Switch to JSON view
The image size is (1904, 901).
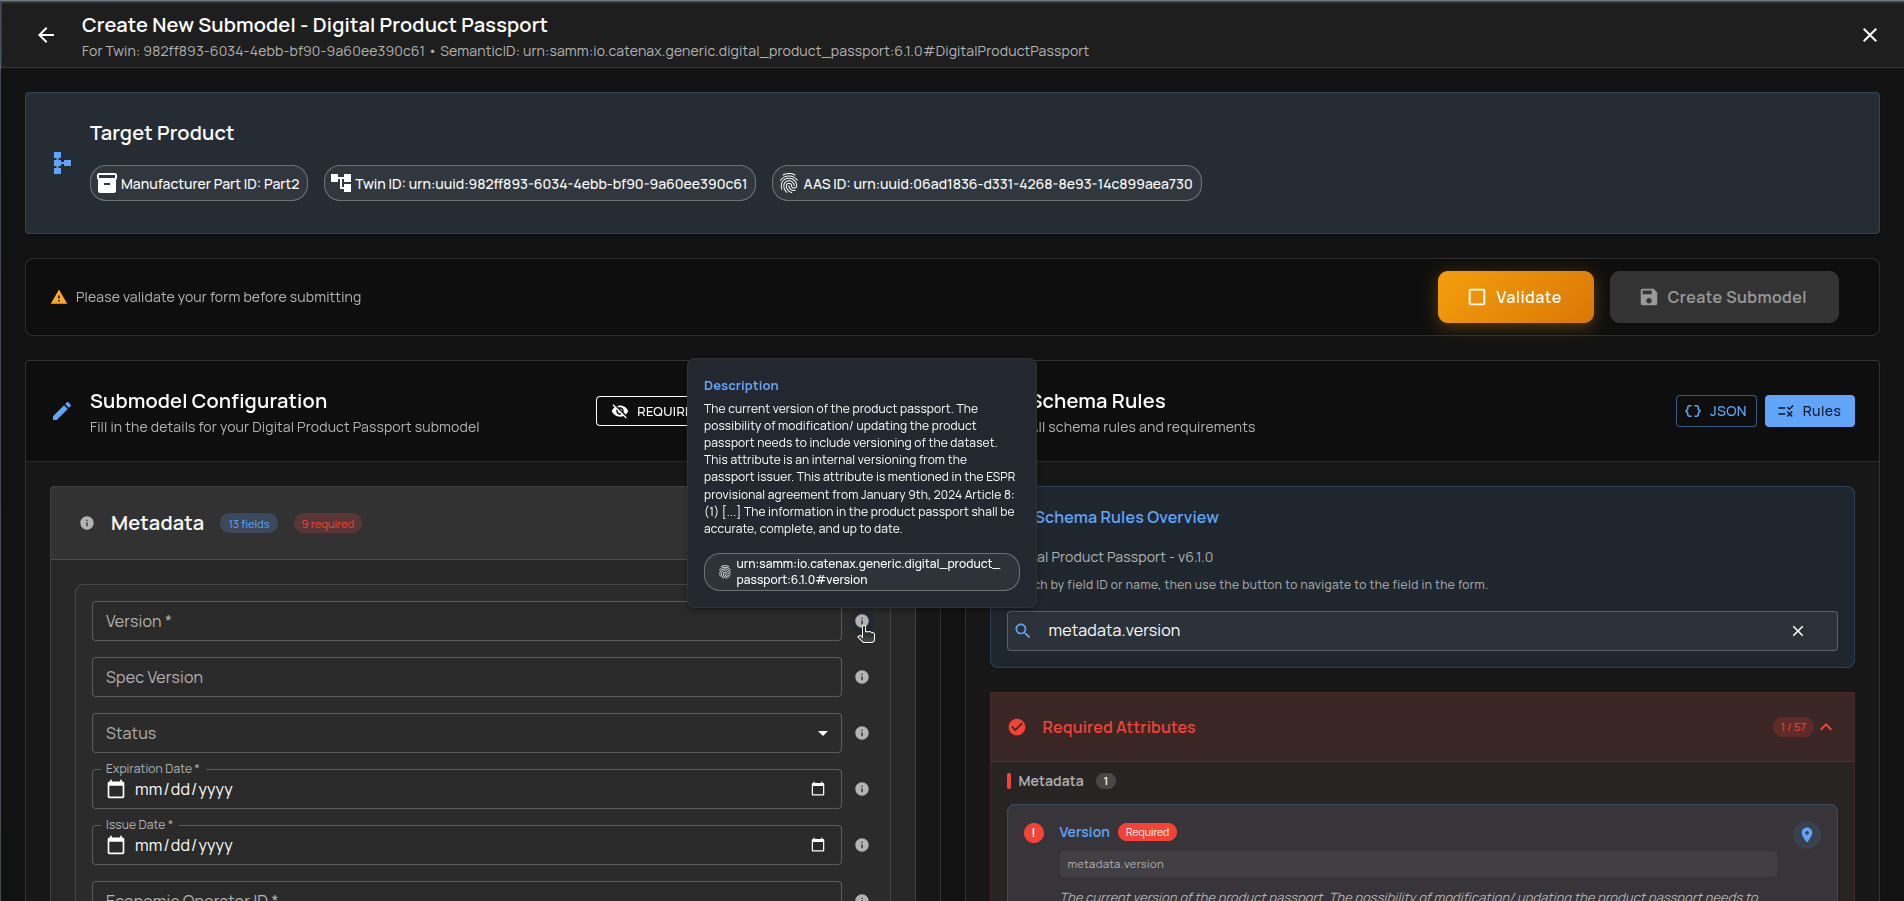tap(1715, 411)
